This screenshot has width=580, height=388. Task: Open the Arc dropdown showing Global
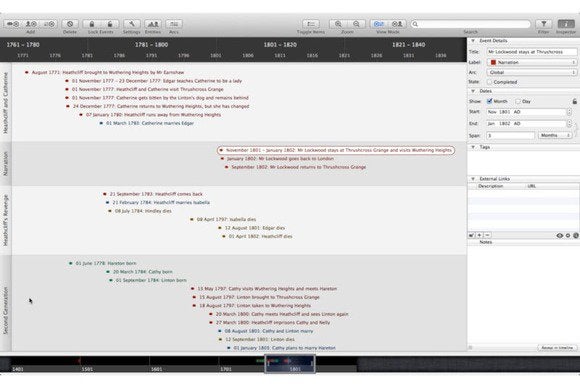point(532,72)
